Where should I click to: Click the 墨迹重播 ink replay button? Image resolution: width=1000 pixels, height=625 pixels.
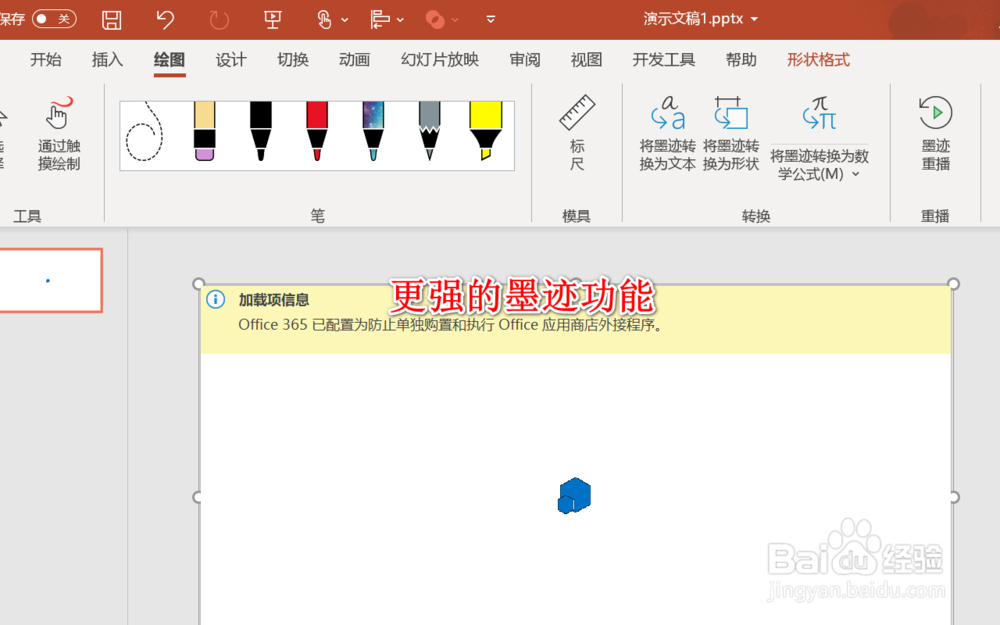(936, 133)
